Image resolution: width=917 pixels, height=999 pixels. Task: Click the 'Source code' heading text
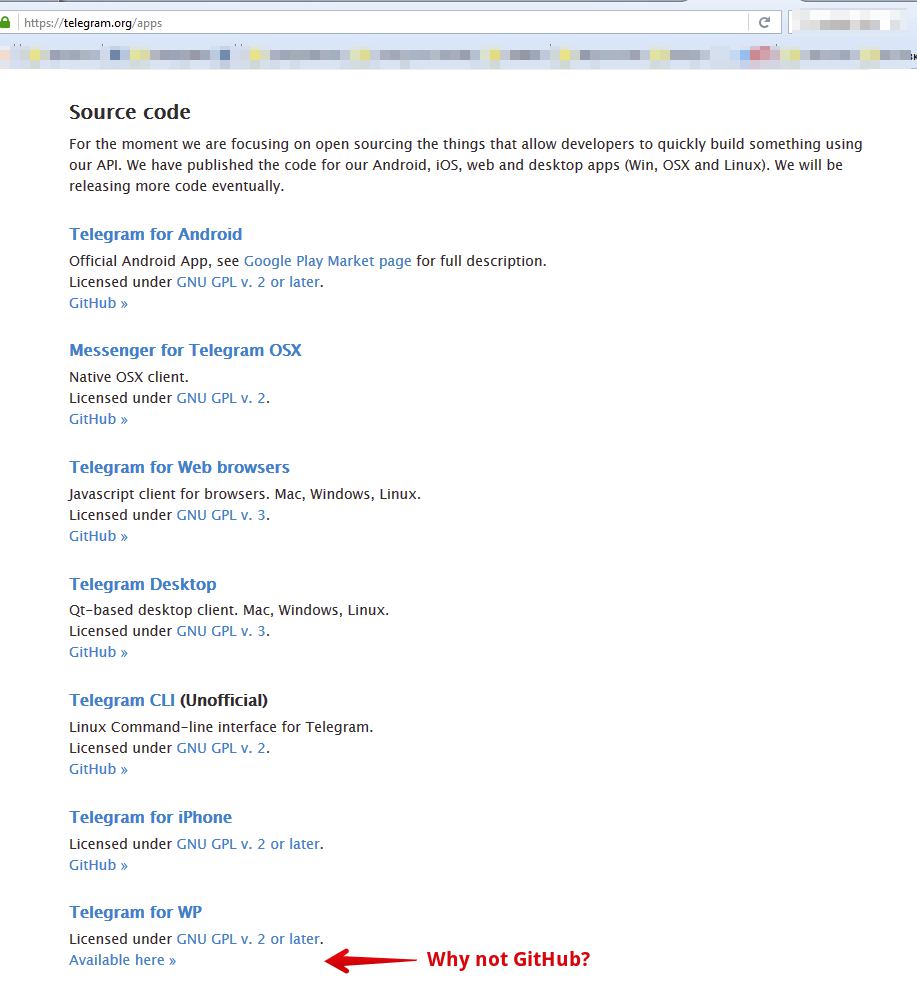(x=130, y=112)
